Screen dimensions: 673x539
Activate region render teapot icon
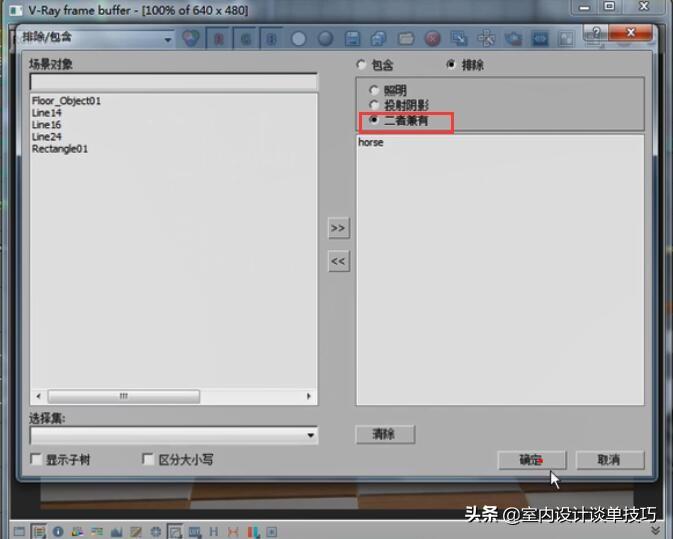513,39
